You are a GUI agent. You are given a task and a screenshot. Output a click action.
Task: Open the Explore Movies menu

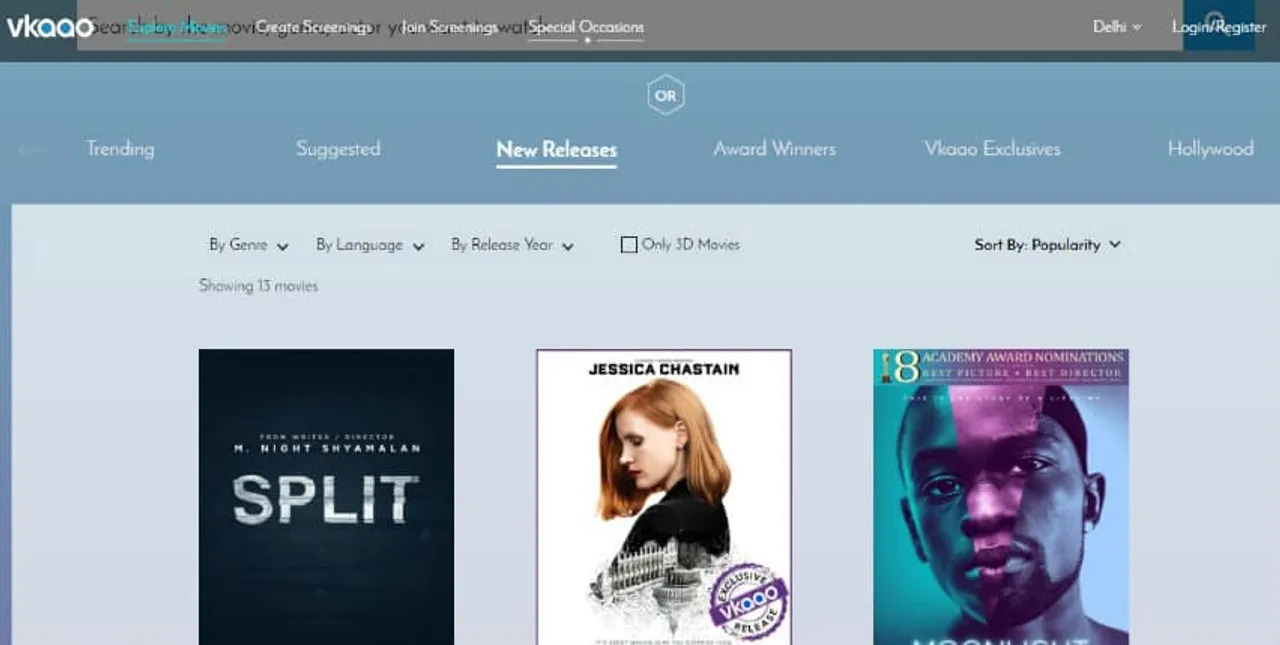click(x=176, y=27)
